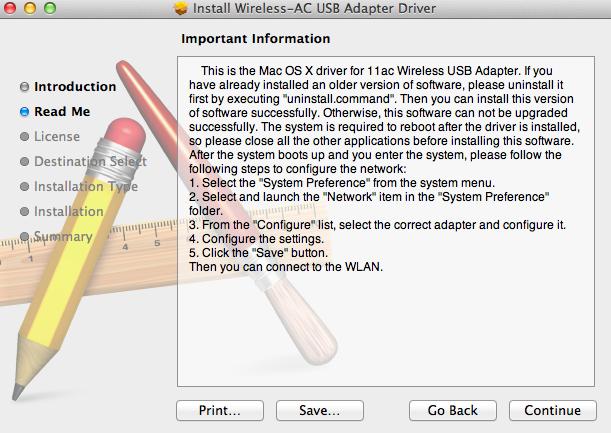Click the red close window button

coord(10,8)
